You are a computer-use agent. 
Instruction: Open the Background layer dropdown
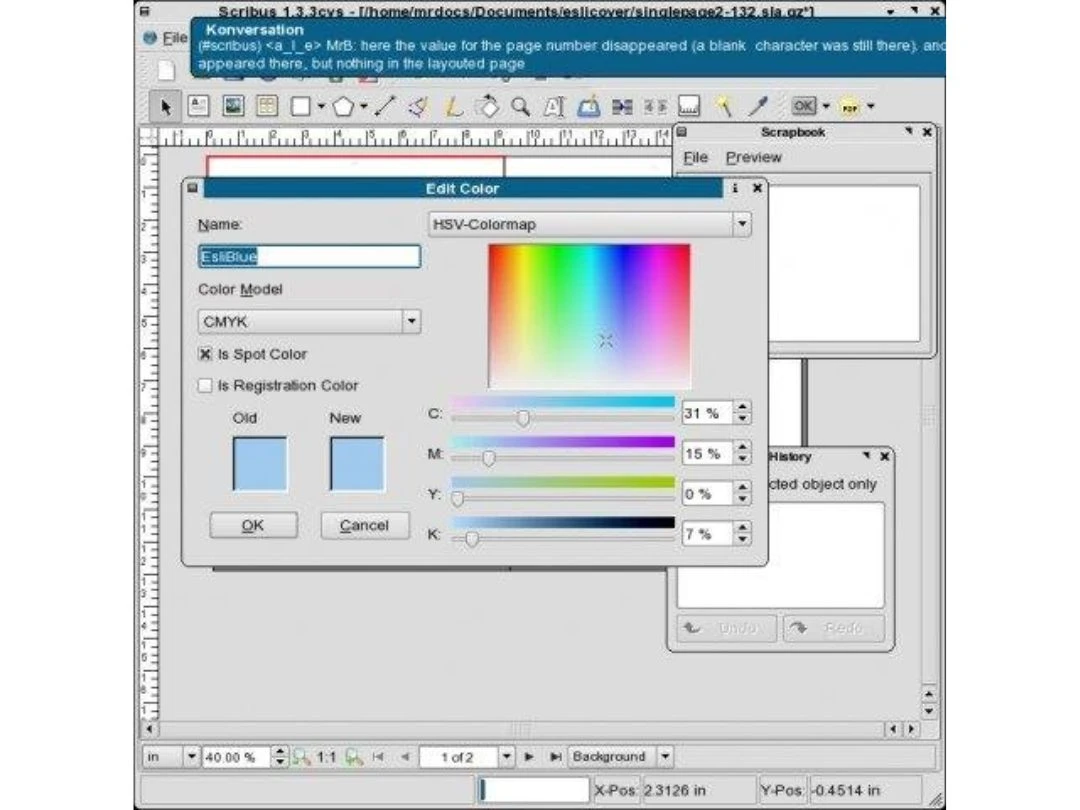665,757
